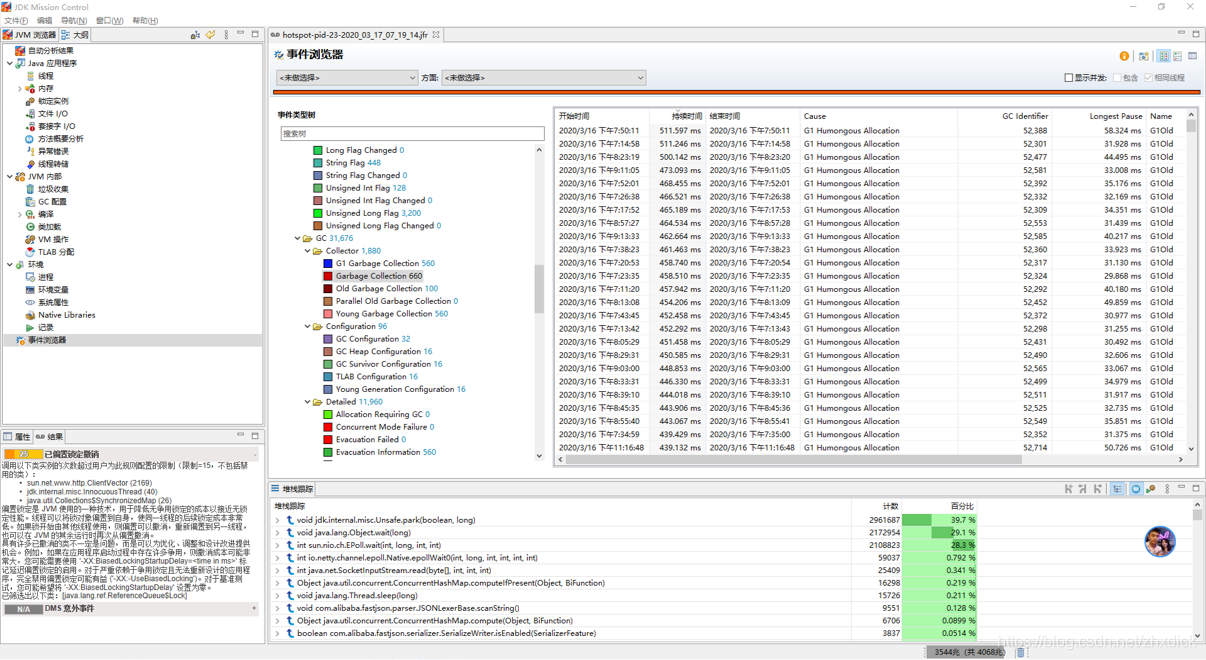Switch to the 属性 tab
The image size is (1206, 660).
click(x=17, y=437)
